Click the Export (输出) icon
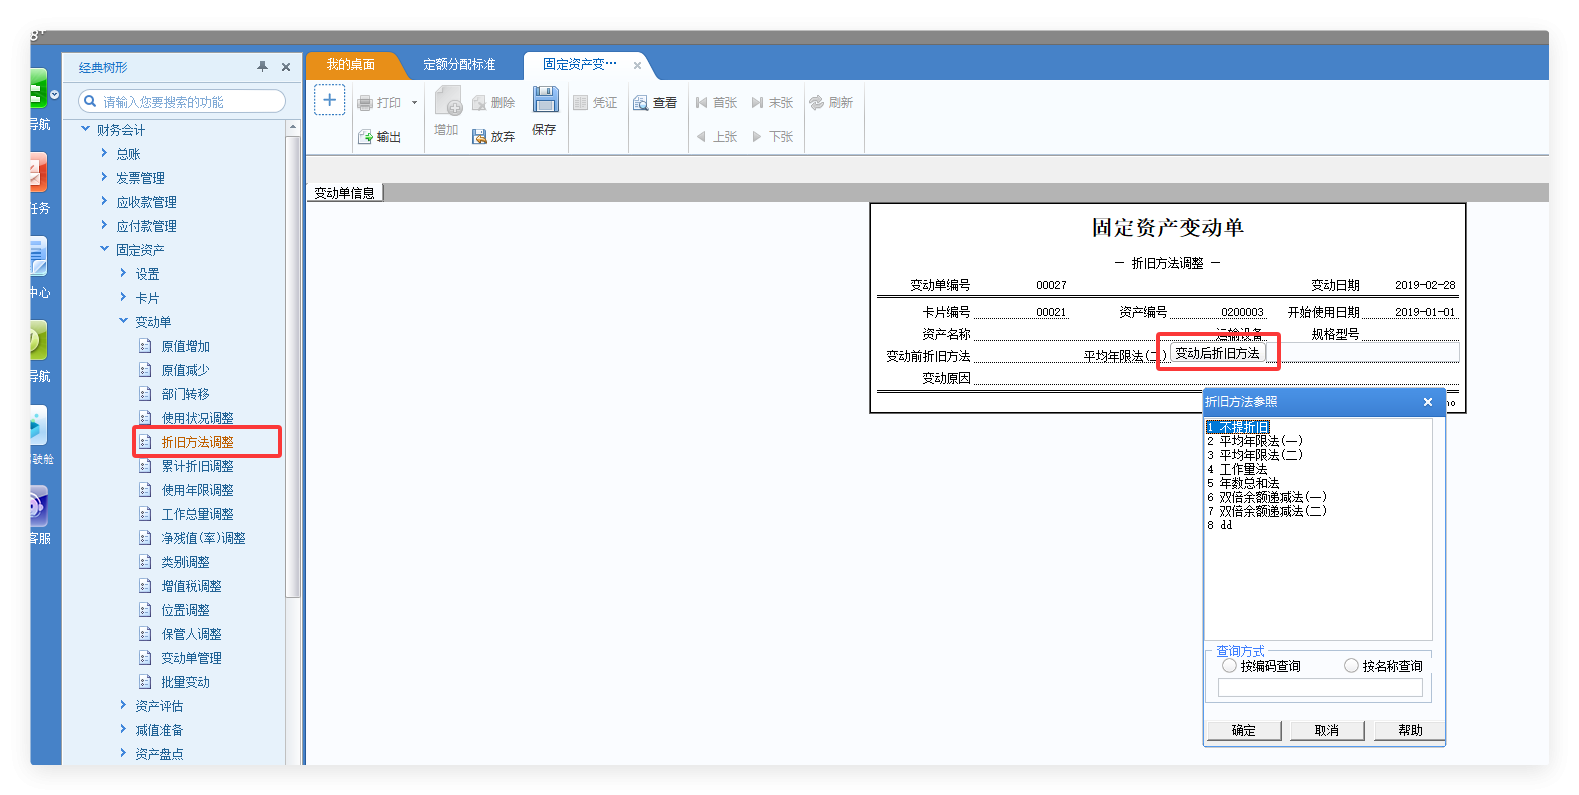The image size is (1579, 795). point(366,137)
